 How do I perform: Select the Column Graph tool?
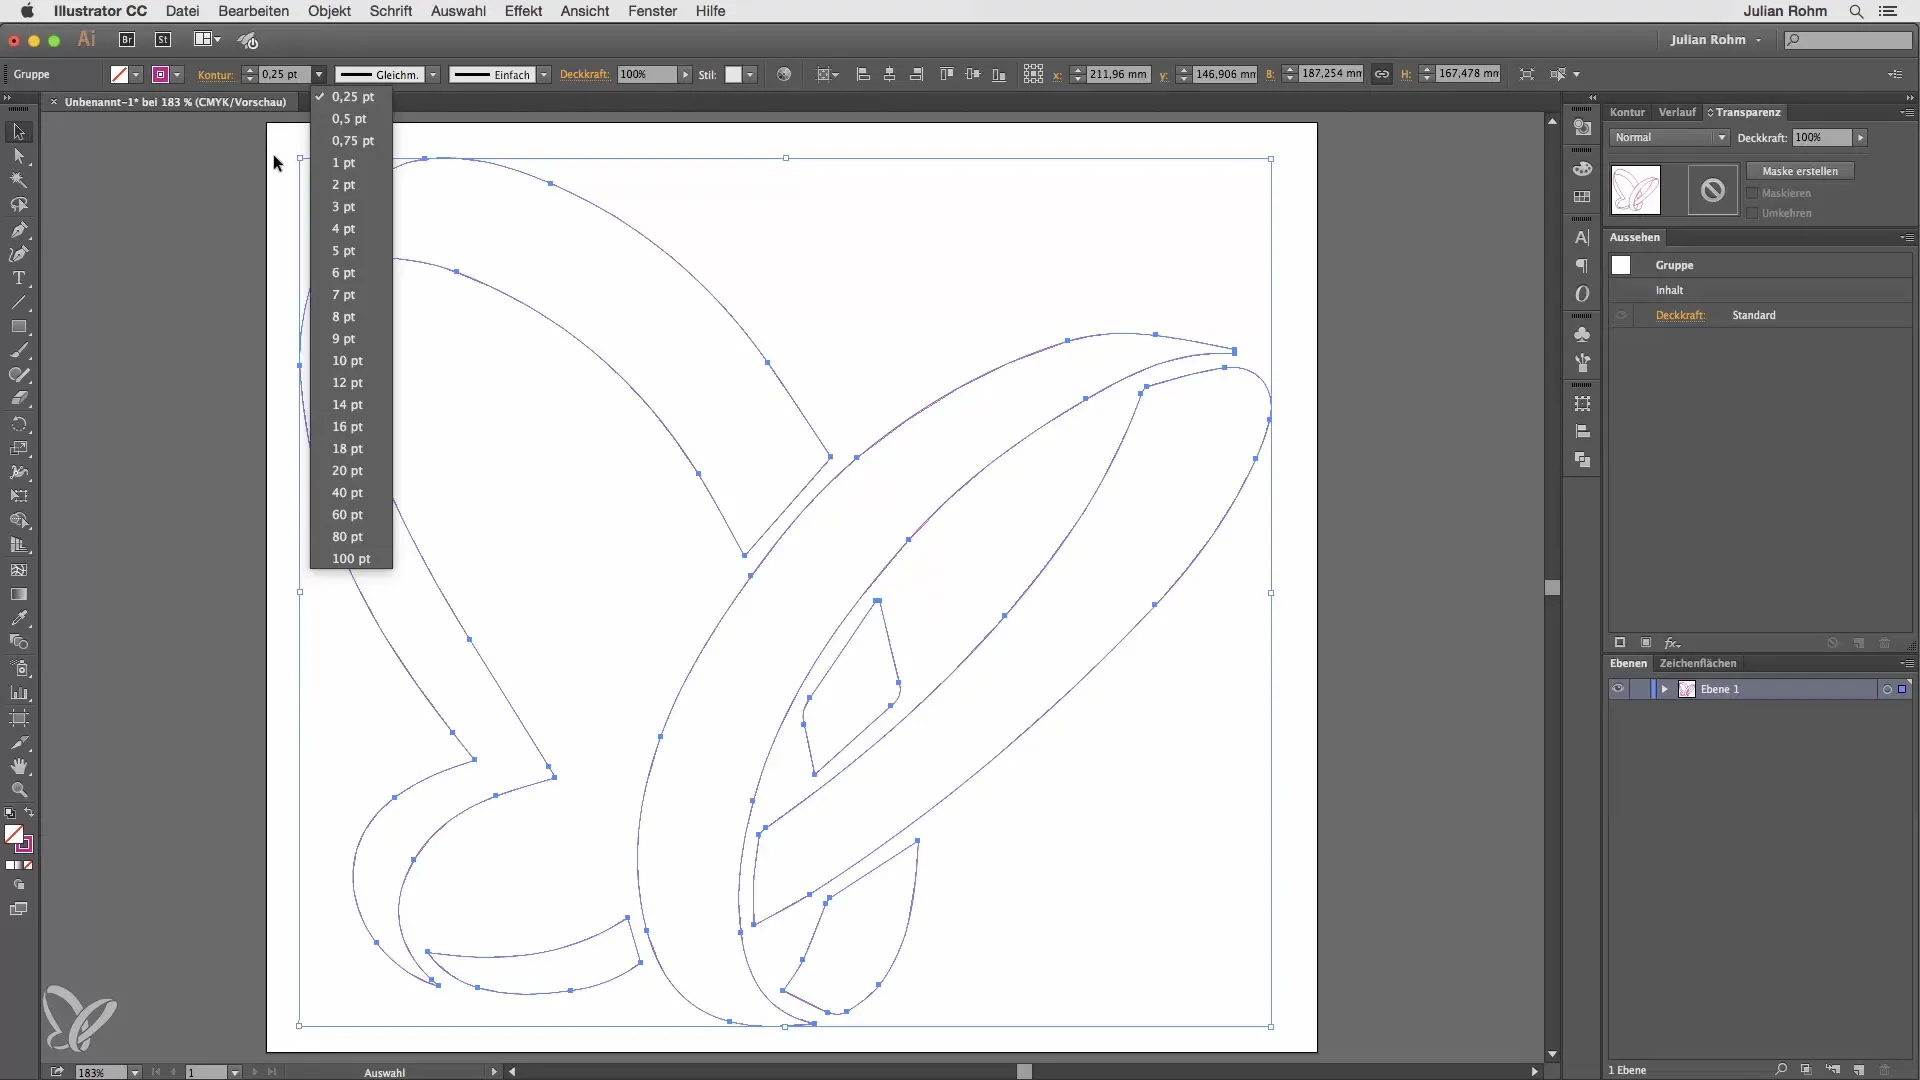tap(19, 692)
